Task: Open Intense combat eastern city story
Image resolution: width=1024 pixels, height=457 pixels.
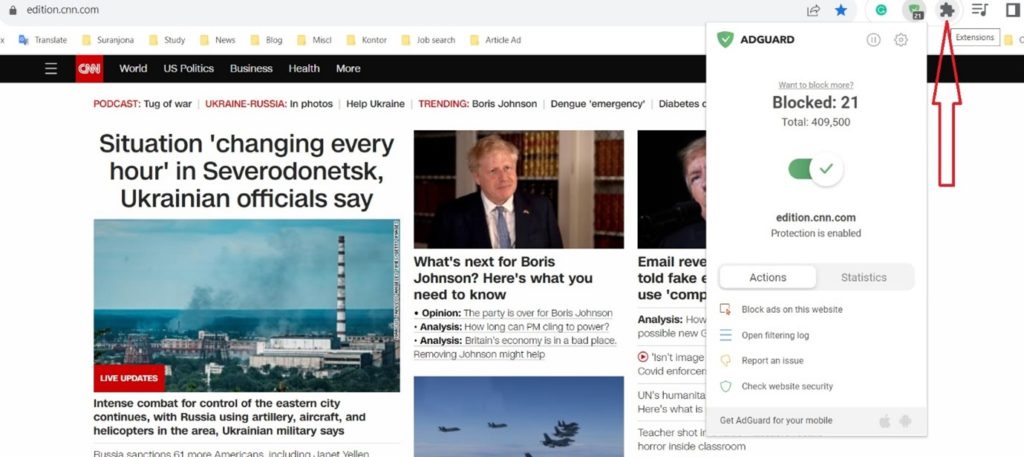Action: click(229, 417)
